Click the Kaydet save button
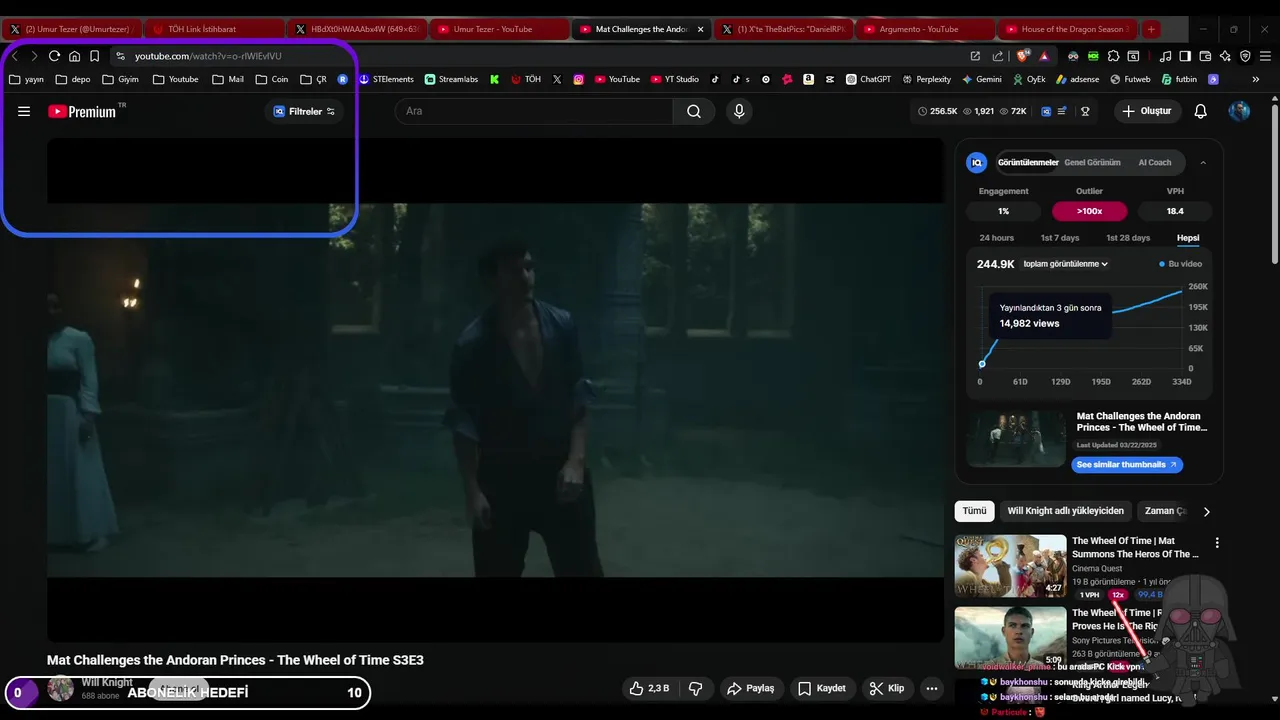This screenshot has width=1280, height=720. click(x=823, y=688)
